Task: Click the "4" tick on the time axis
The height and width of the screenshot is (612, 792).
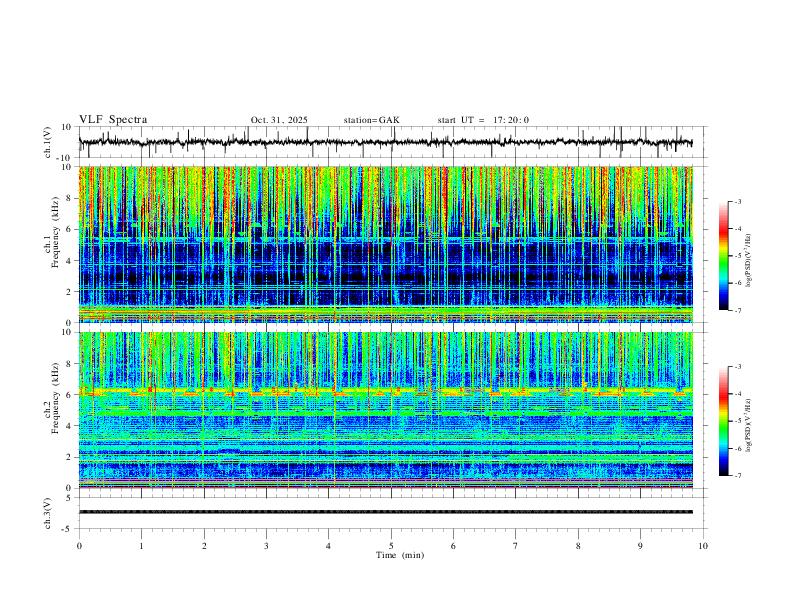Action: (329, 546)
